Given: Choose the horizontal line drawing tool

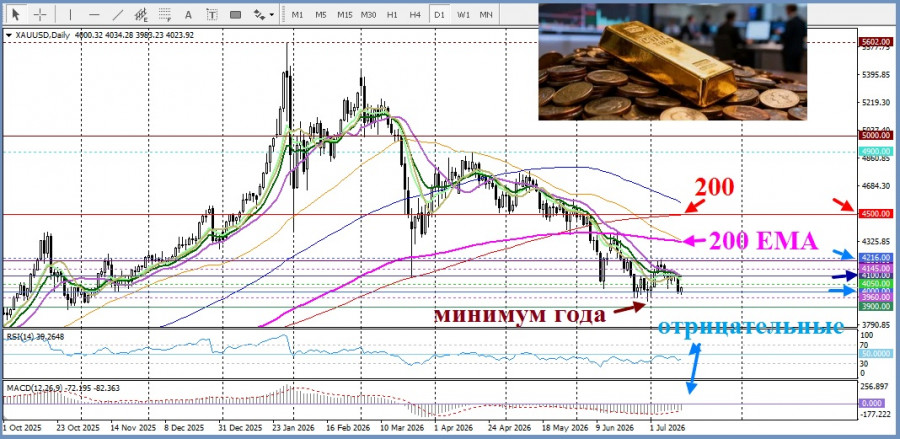Looking at the screenshot, I should [95, 14].
